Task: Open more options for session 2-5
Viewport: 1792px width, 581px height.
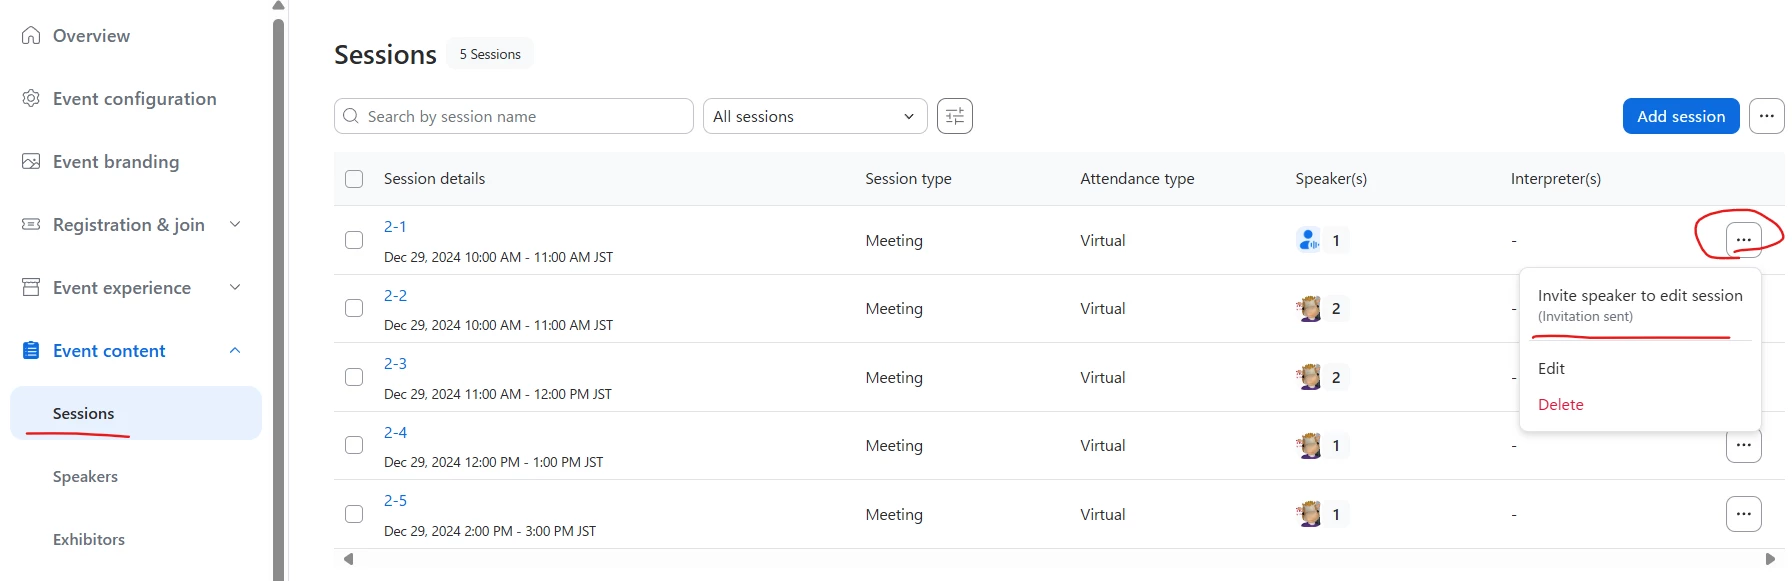Action: click(1743, 514)
